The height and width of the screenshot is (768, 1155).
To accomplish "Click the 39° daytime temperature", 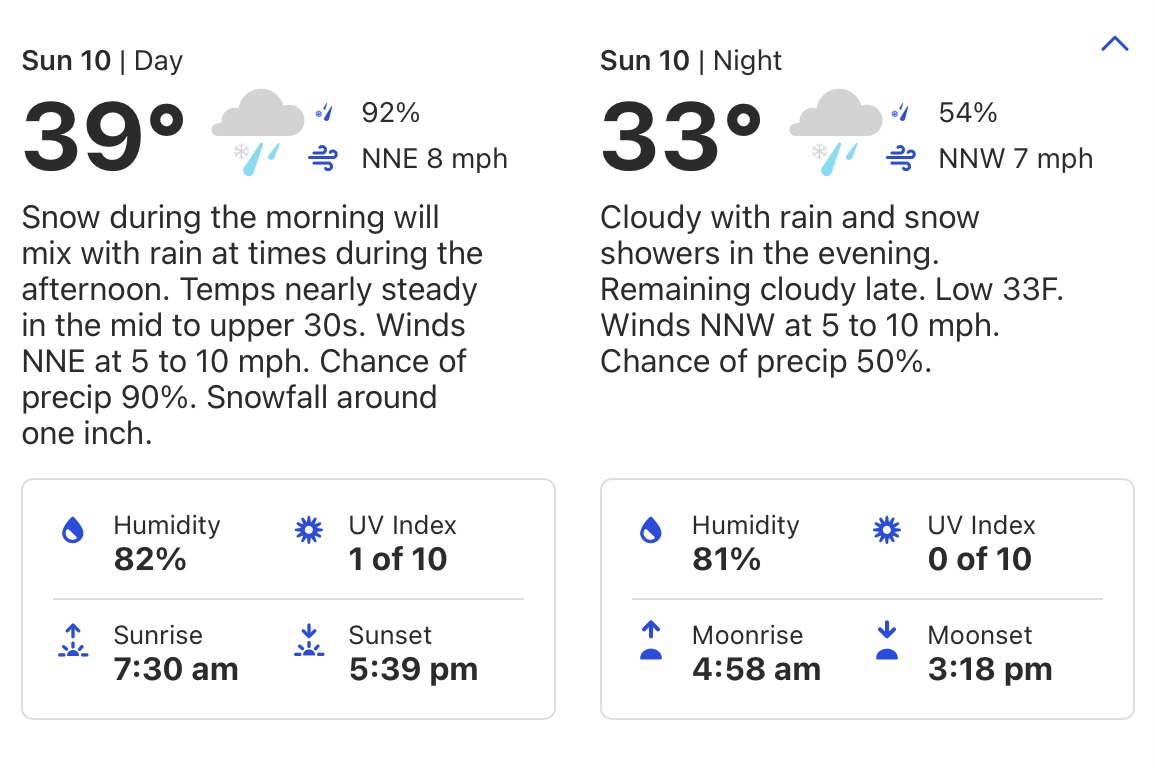I will (x=104, y=135).
